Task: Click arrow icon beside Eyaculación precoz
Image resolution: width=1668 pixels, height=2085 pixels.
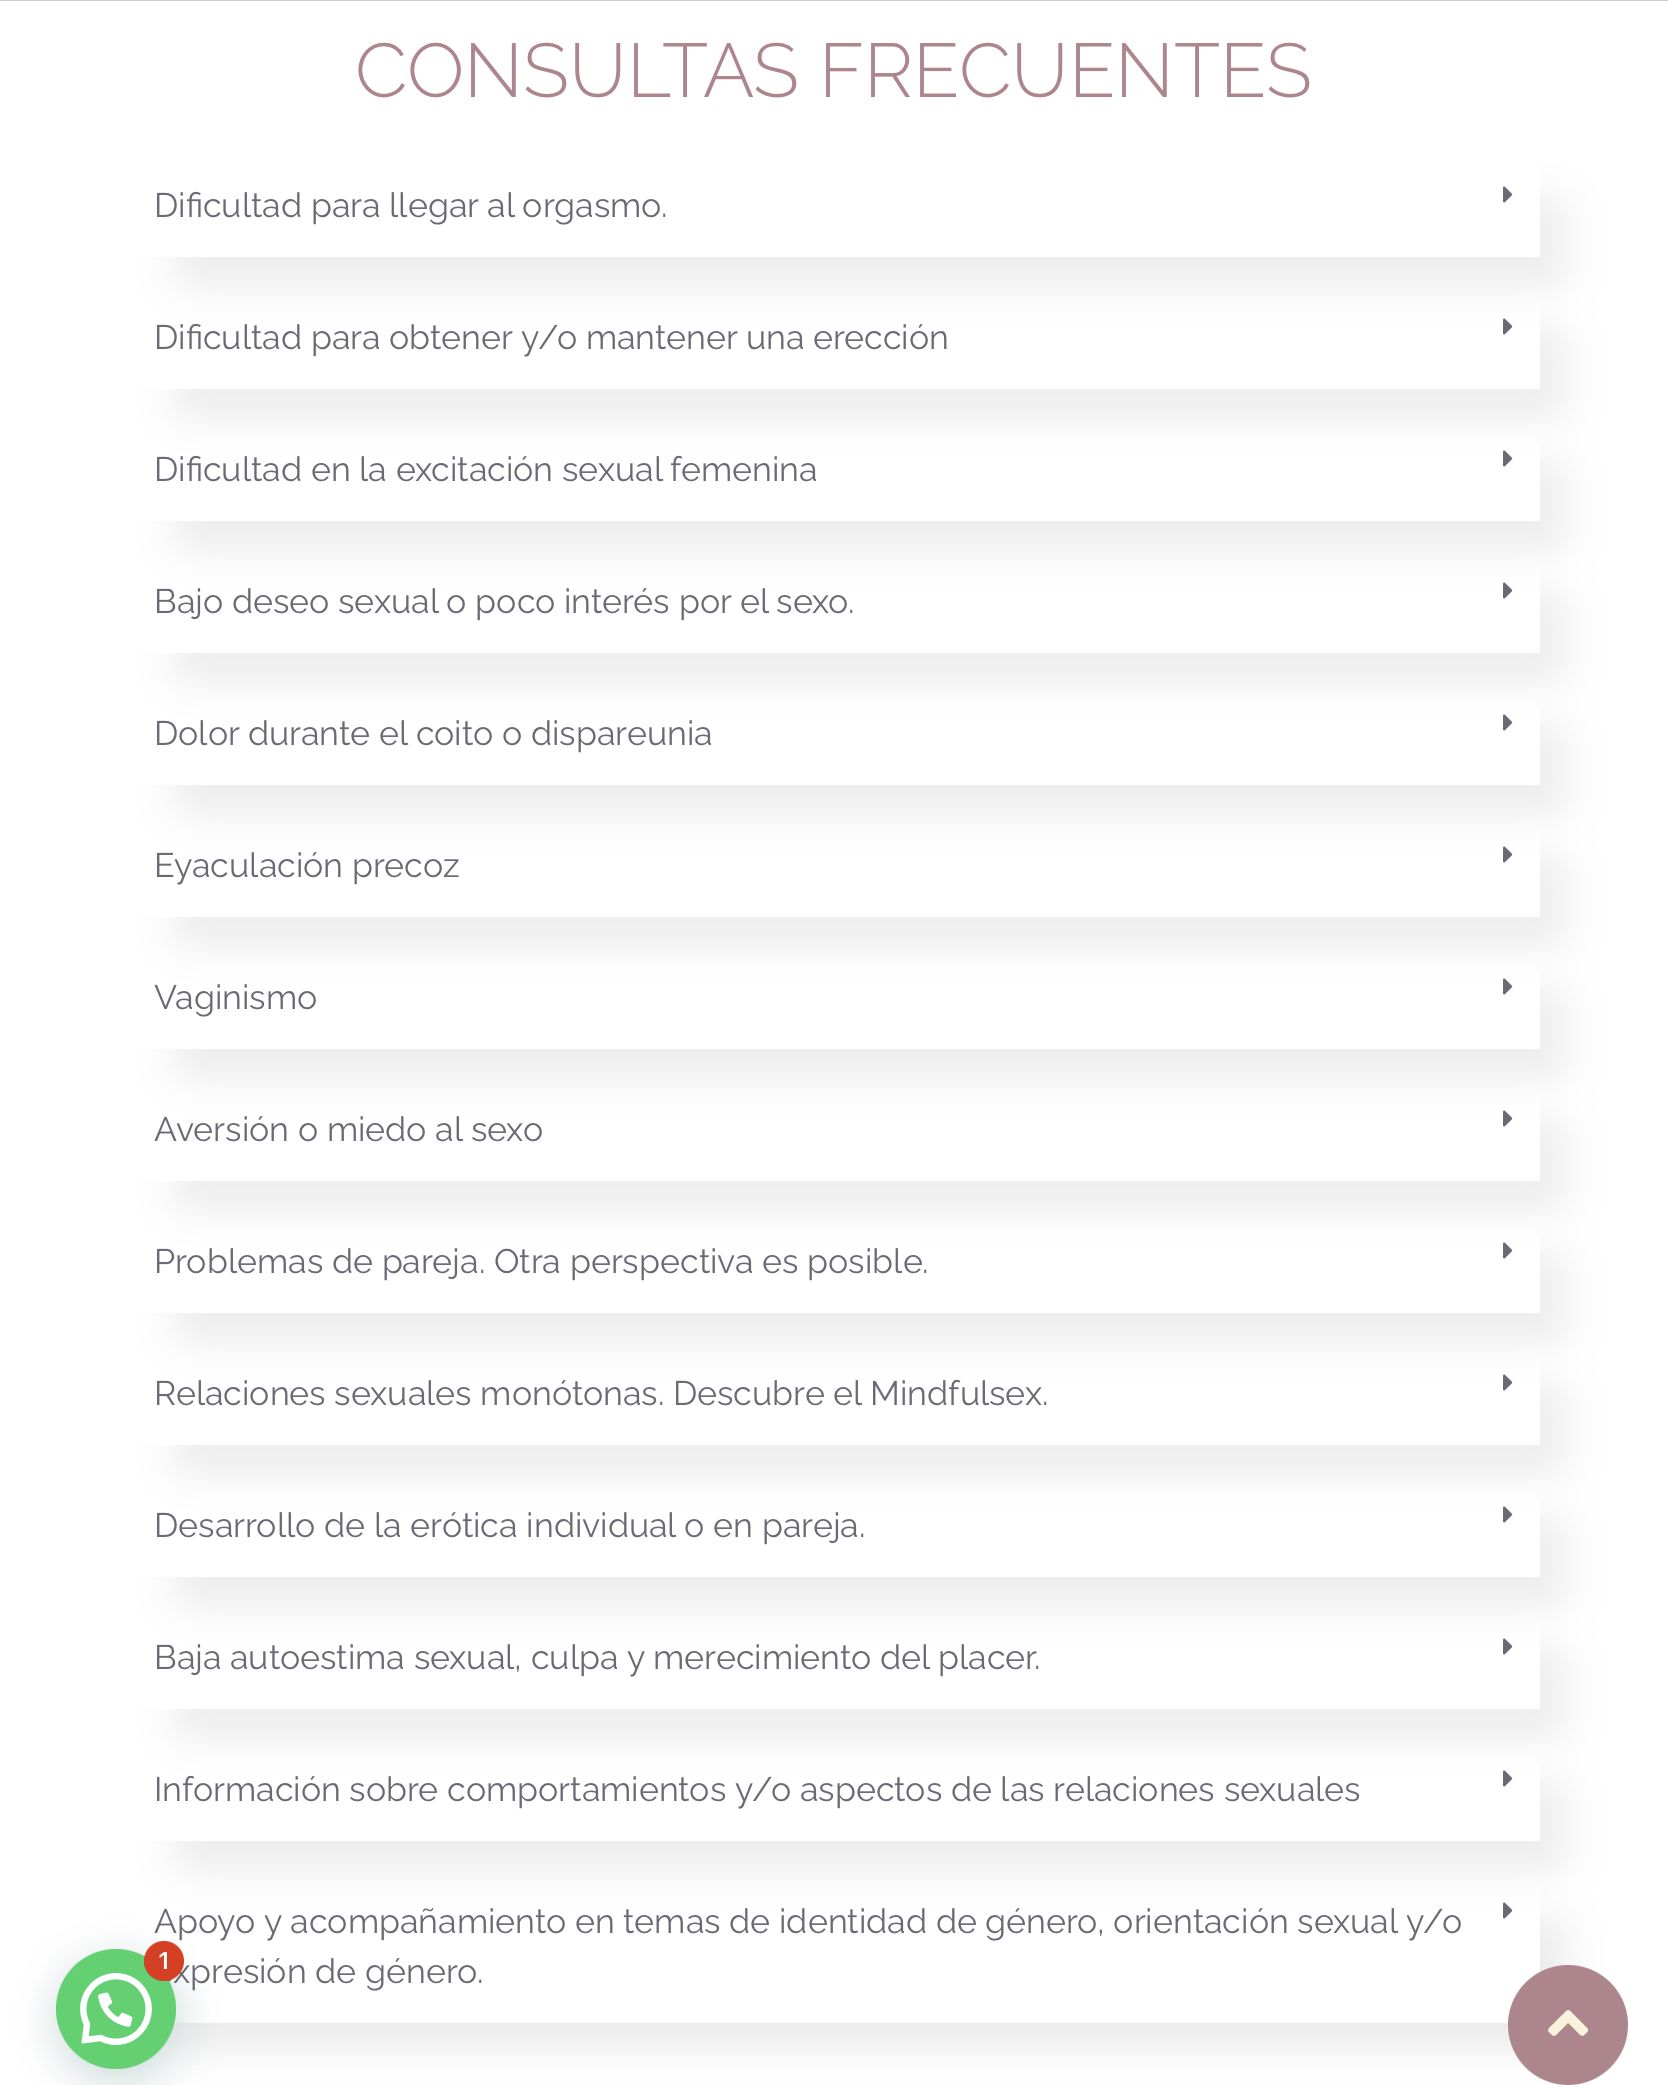Action: 1506,855
